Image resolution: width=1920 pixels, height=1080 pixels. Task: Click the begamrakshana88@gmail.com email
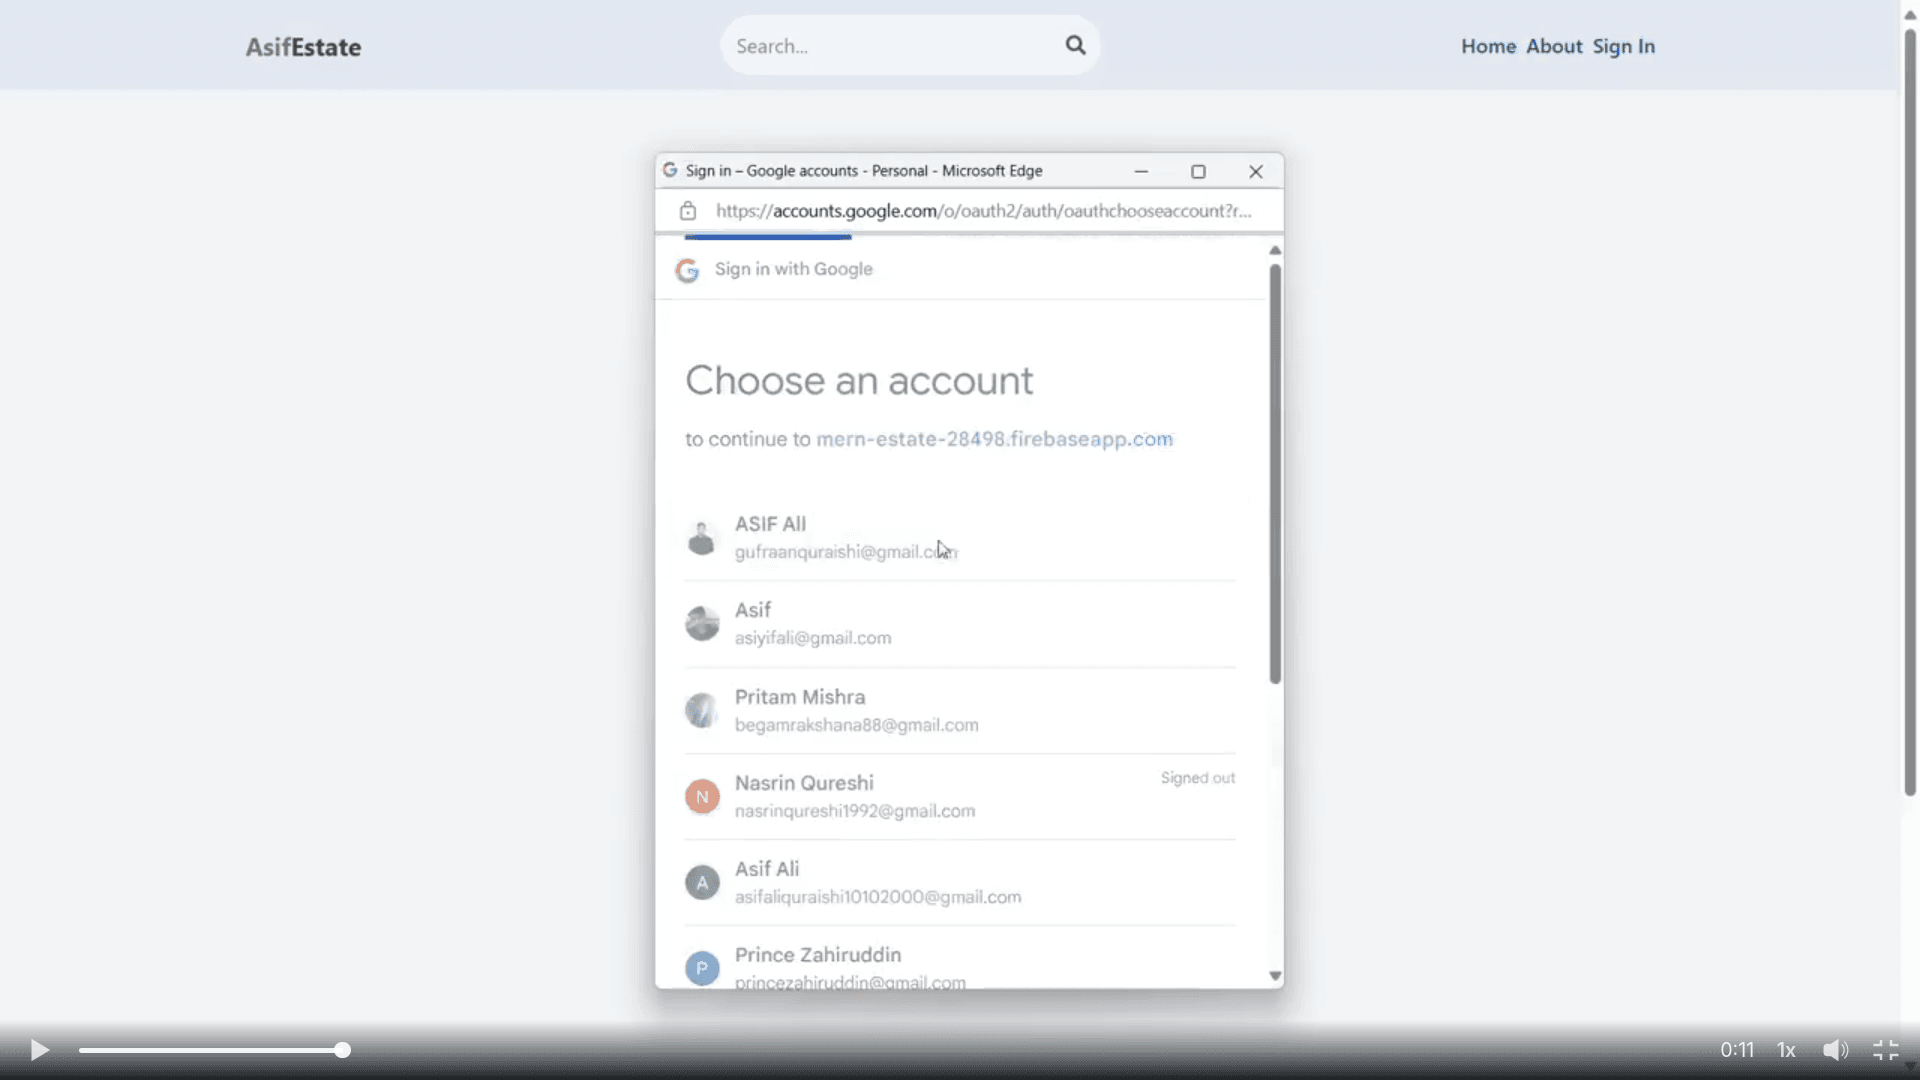click(857, 725)
